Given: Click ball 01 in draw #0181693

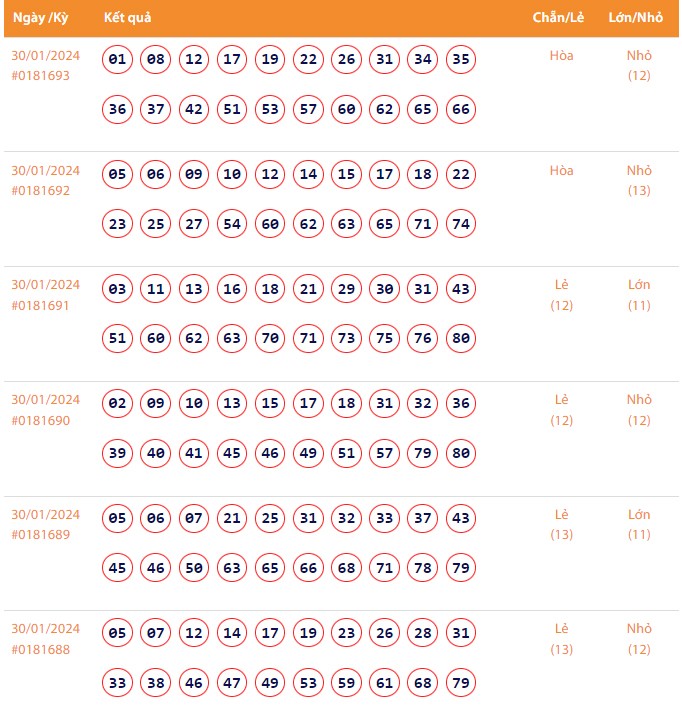Looking at the screenshot, I should coord(118,60).
